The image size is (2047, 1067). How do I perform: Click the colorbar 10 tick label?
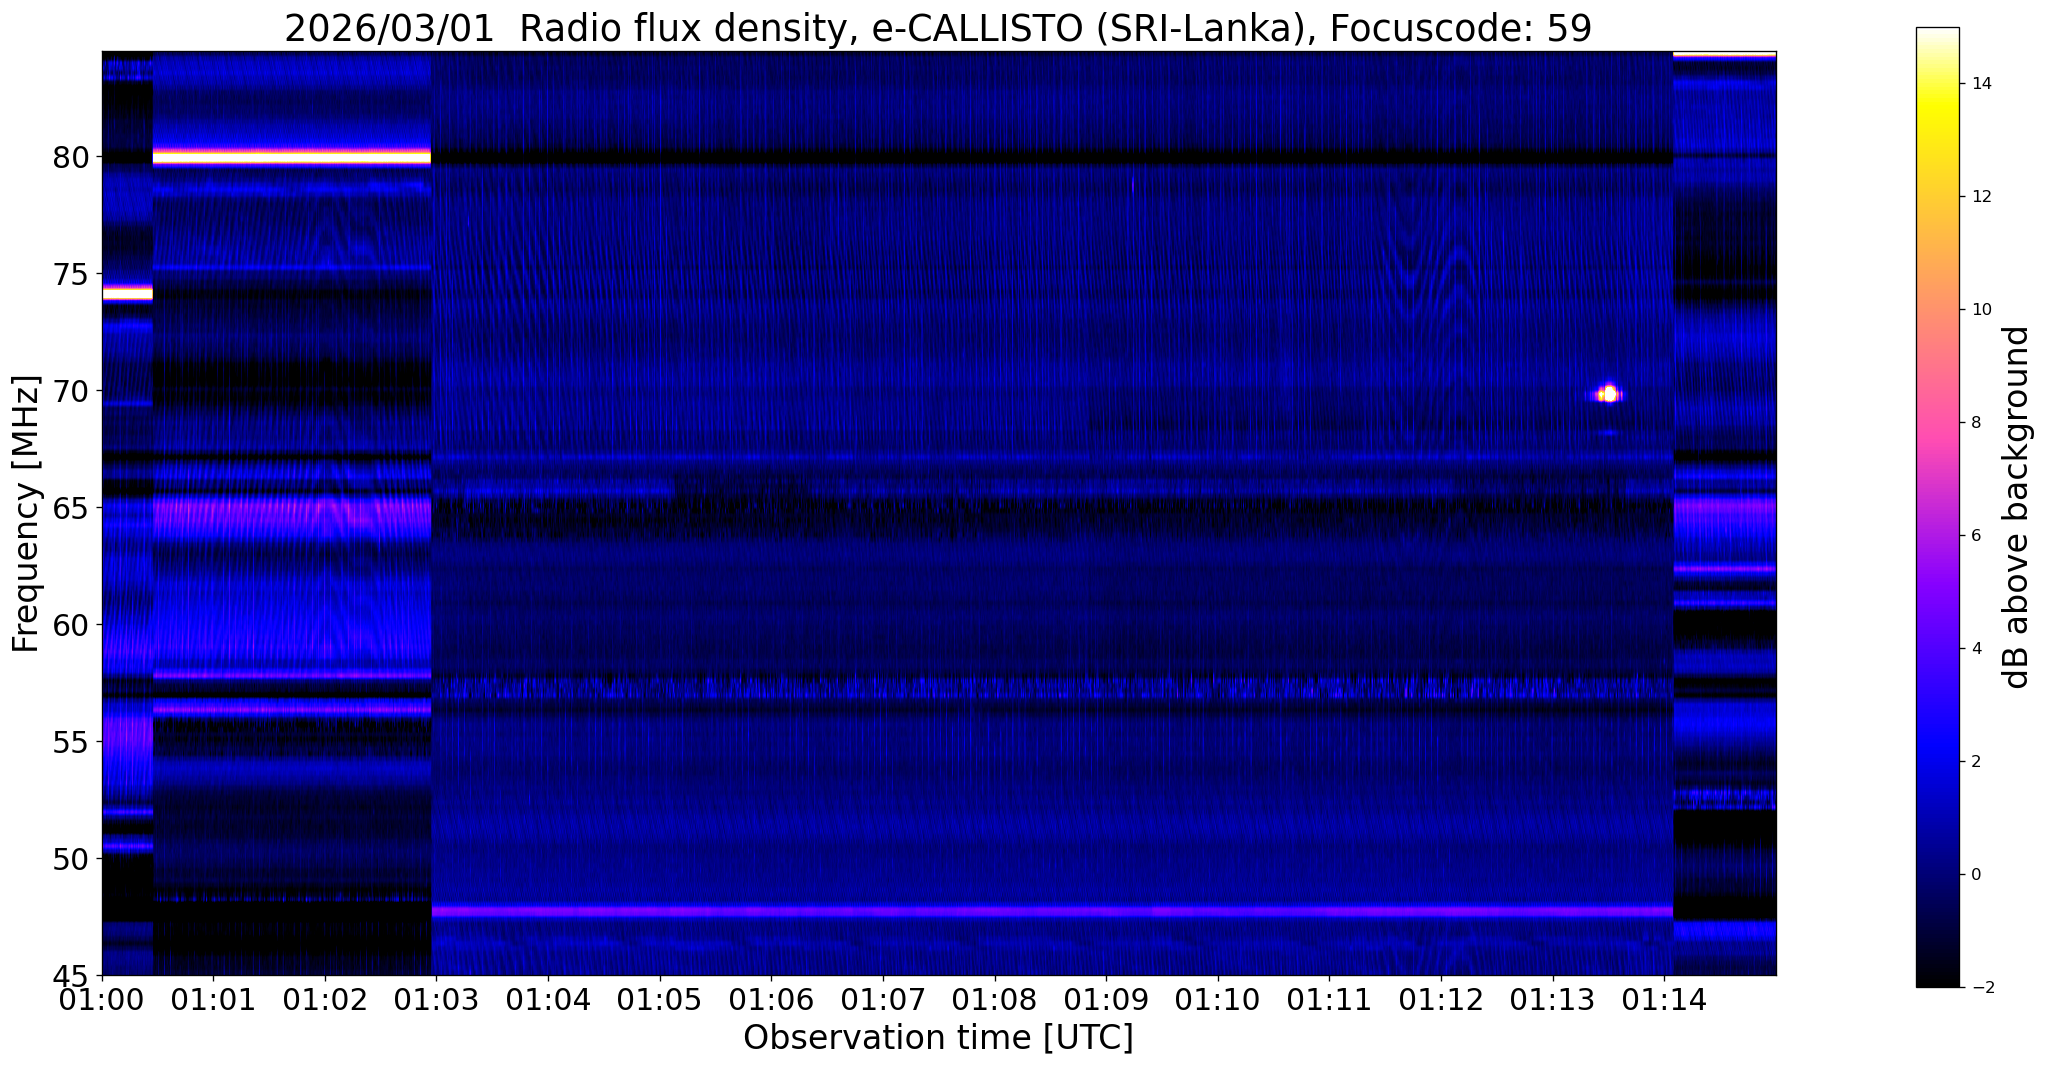click(1979, 310)
